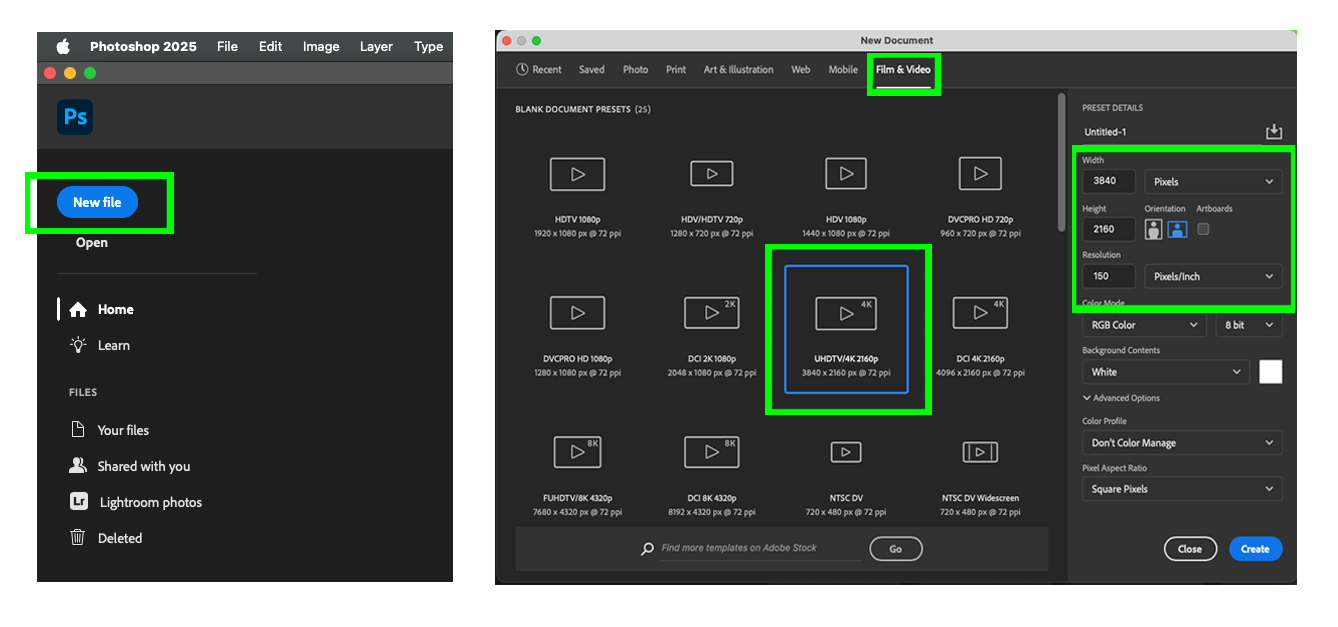This screenshot has width=1338, height=627.
Task: Choose the DCI 8K 4320p preset
Action: (x=712, y=475)
